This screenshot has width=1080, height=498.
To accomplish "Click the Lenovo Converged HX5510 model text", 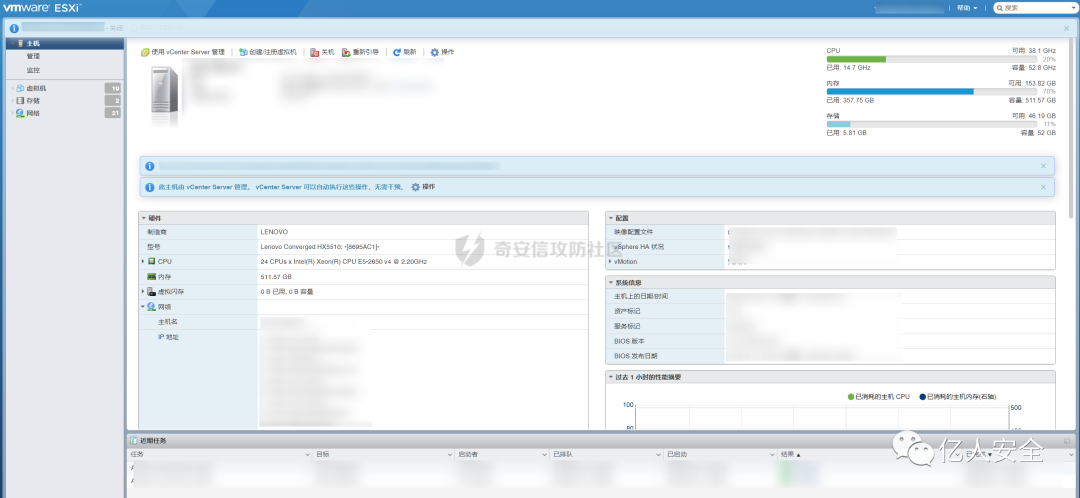I will (320, 247).
